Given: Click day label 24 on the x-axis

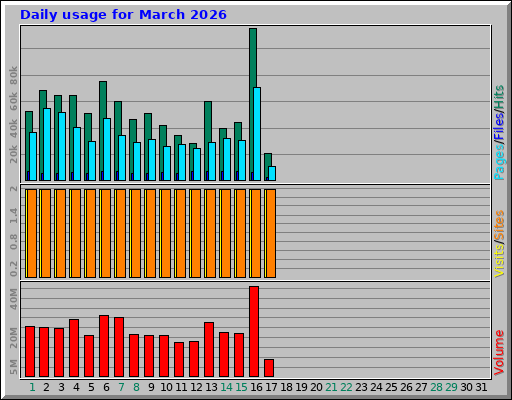Looking at the screenshot, I should [376, 387].
